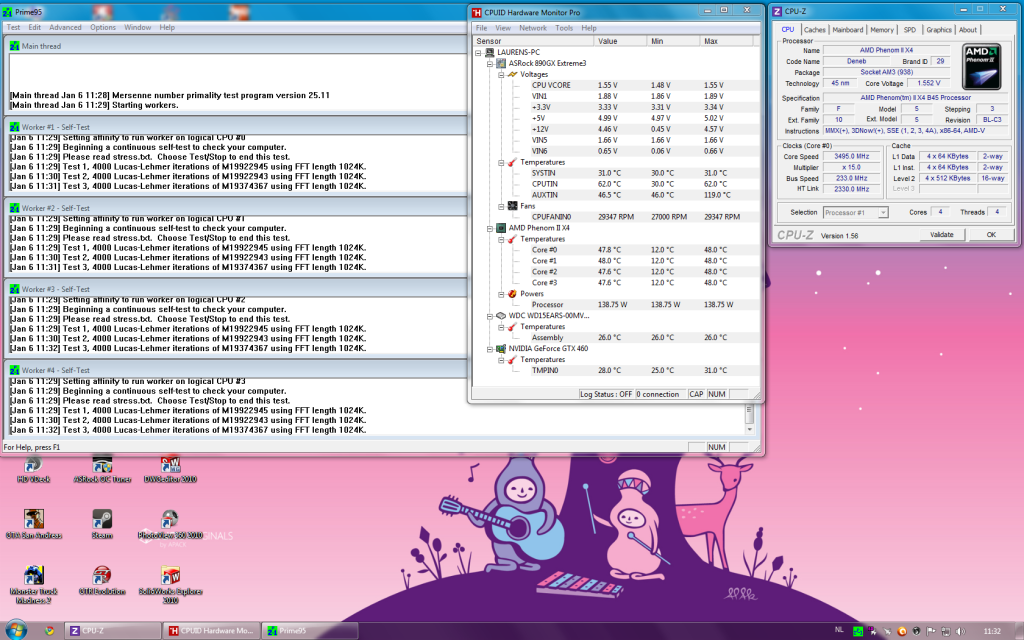Collapse the ASRock 890GX Extreme3 node

pyautogui.click(x=490, y=63)
